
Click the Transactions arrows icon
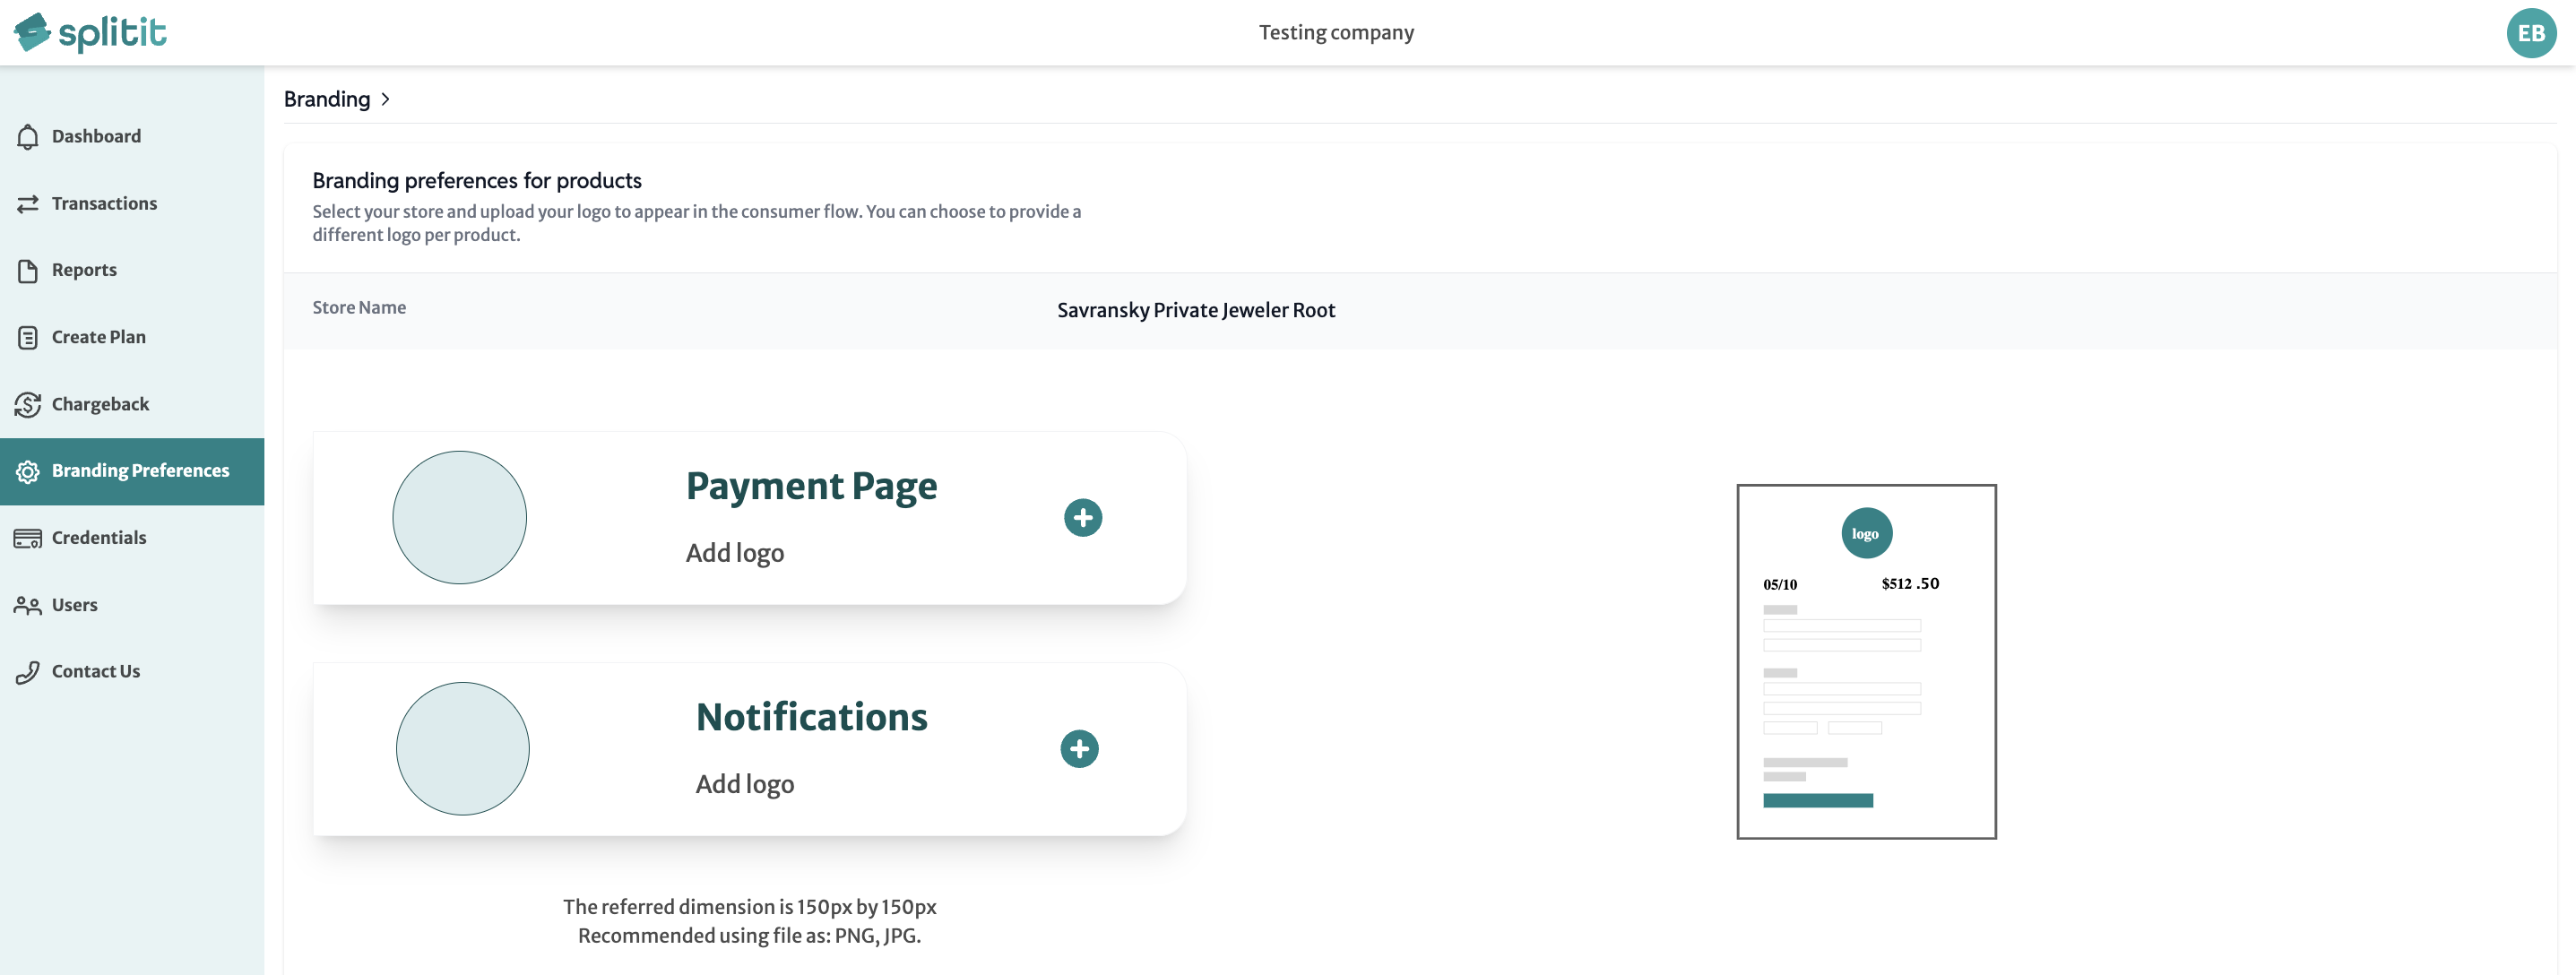pyautogui.click(x=28, y=204)
